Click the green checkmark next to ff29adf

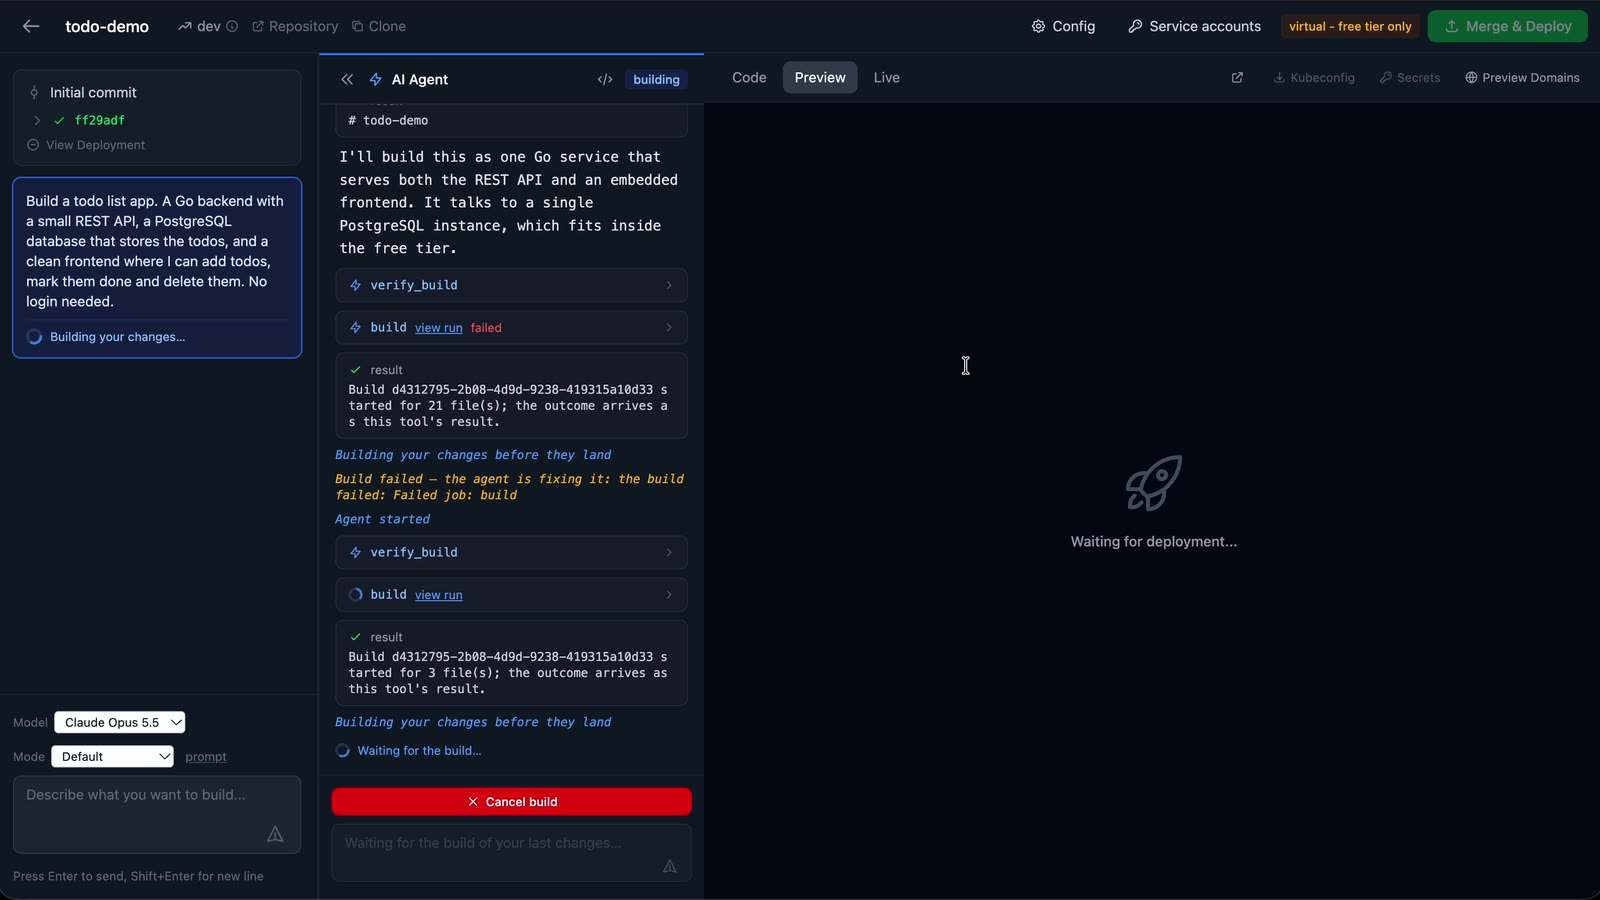click(x=59, y=120)
